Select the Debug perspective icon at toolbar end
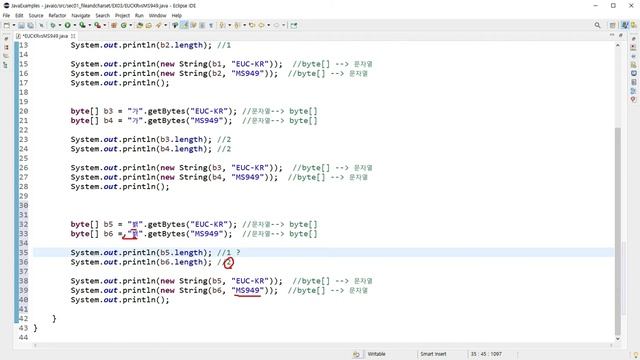 pos(634,25)
